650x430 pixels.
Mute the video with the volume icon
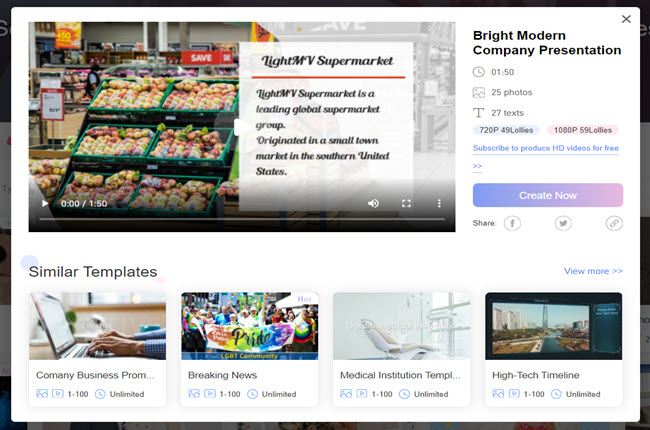(x=373, y=203)
